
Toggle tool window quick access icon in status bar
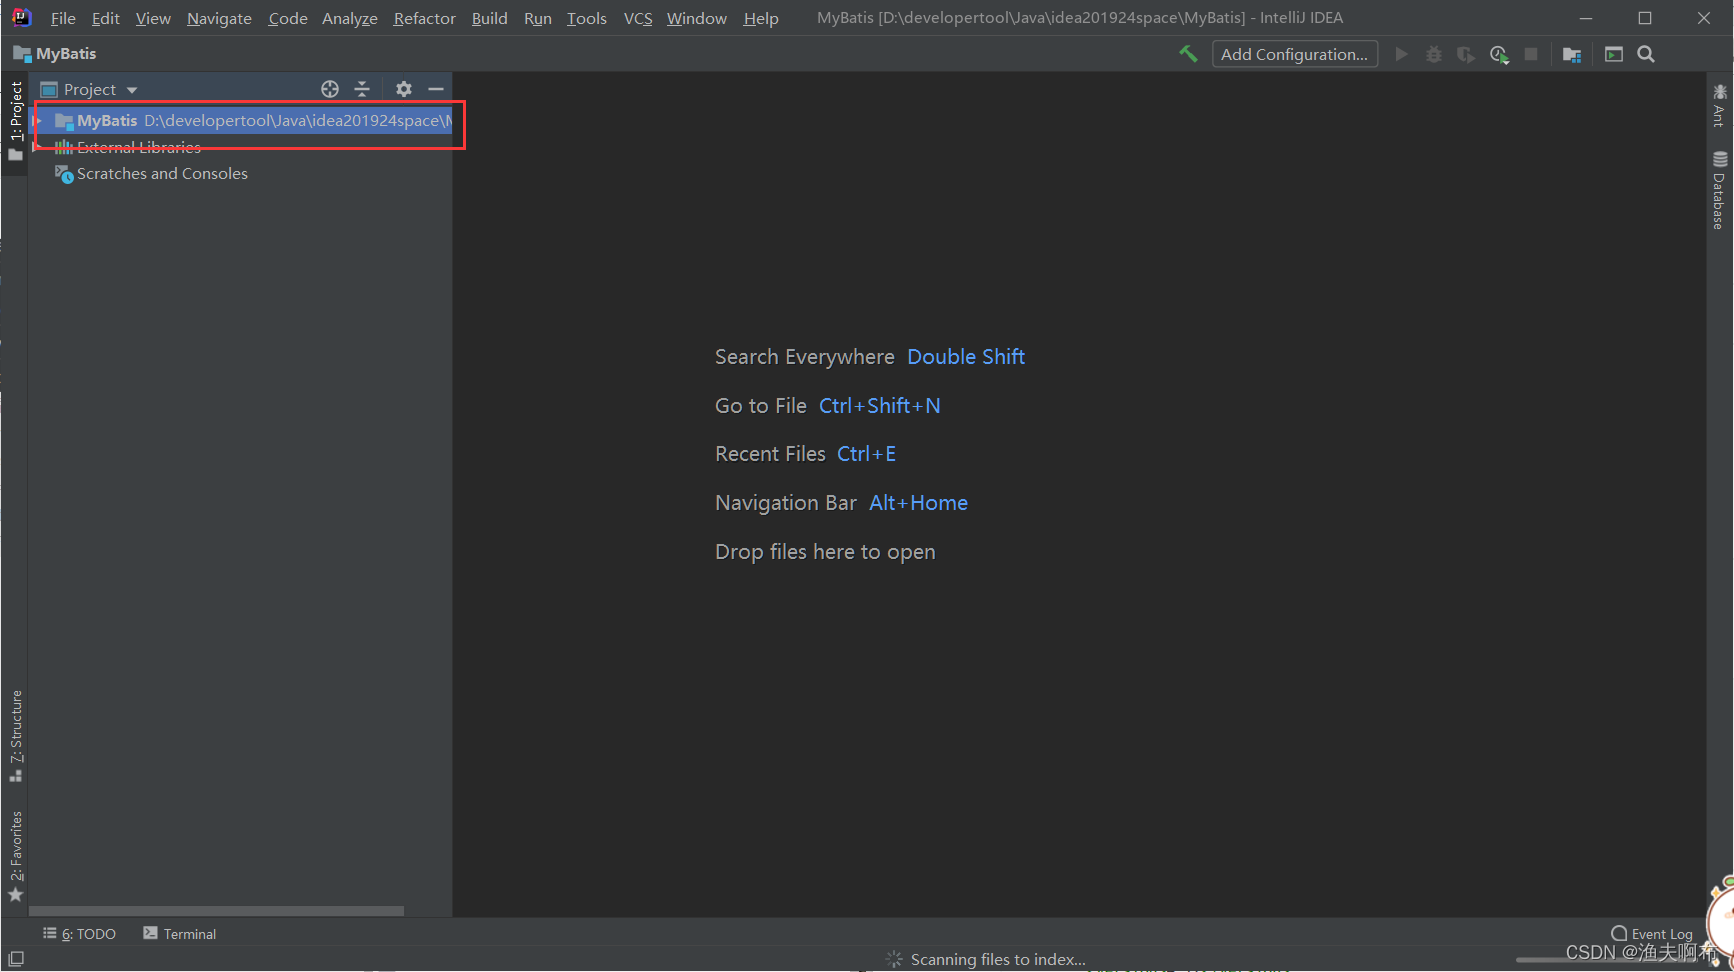tap(16, 959)
